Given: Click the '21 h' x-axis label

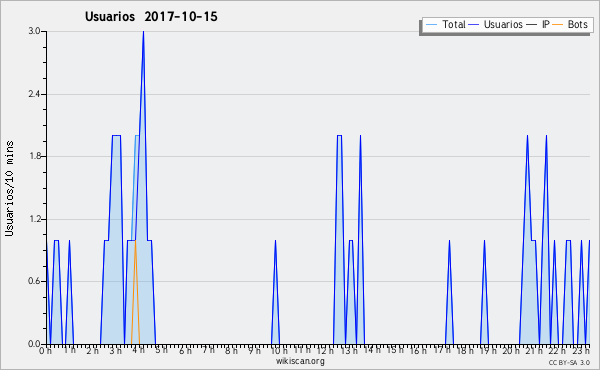Looking at the screenshot, I should 534,350.
